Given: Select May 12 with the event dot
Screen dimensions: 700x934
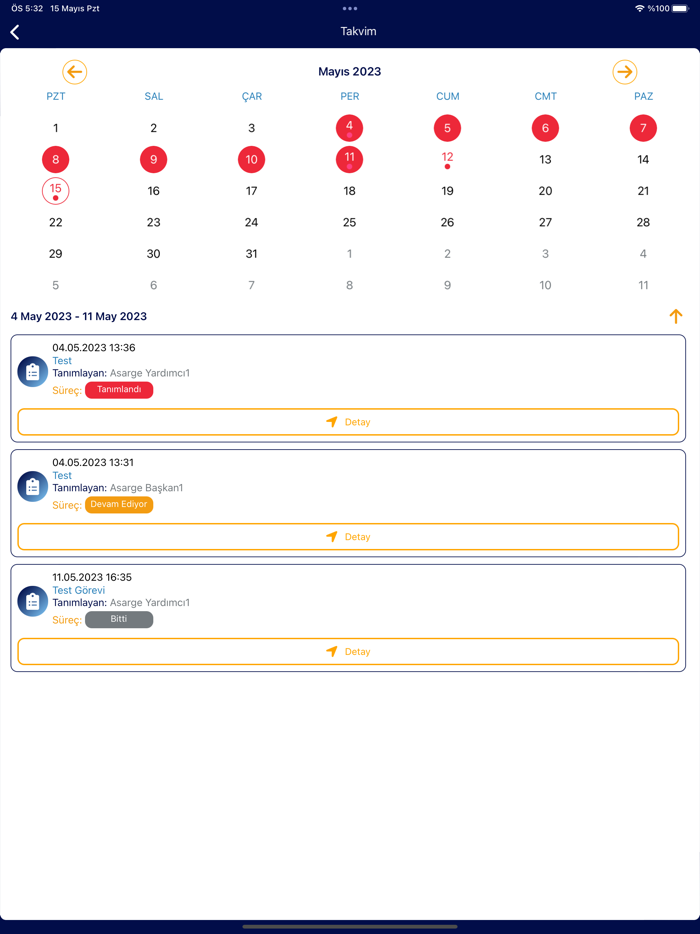Looking at the screenshot, I should pos(447,157).
